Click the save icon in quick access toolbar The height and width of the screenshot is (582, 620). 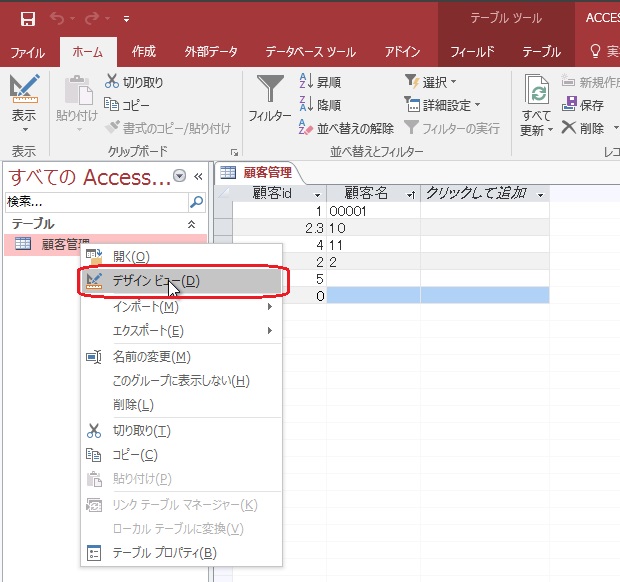(x=27, y=18)
